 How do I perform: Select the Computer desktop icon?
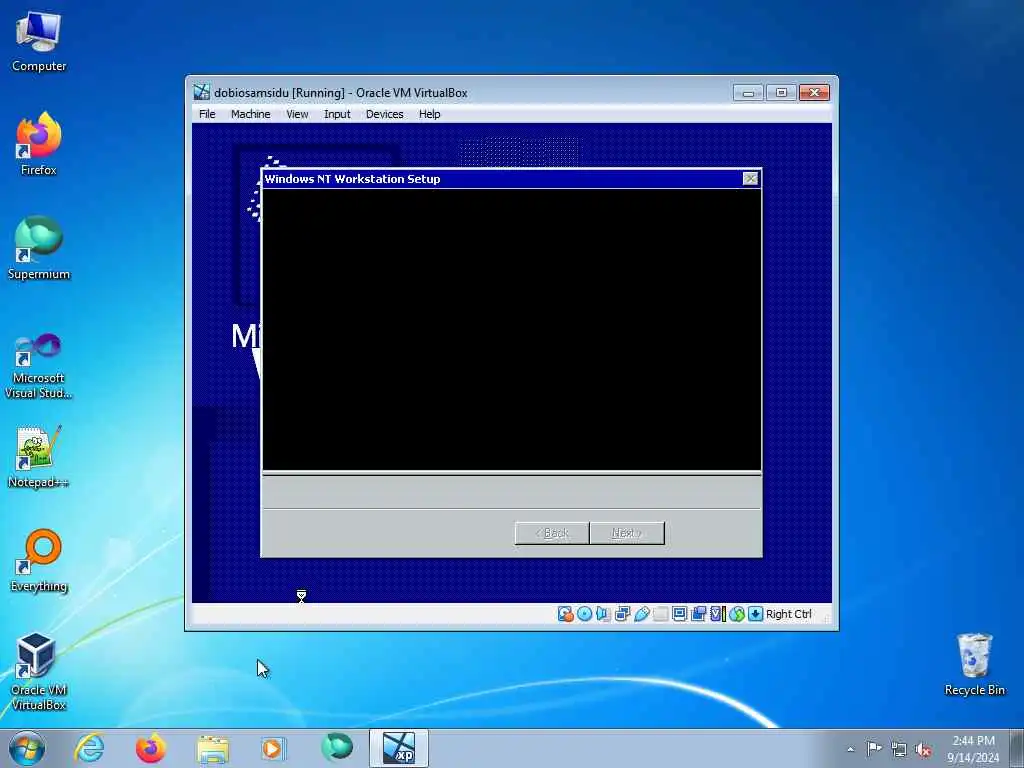pos(39,42)
